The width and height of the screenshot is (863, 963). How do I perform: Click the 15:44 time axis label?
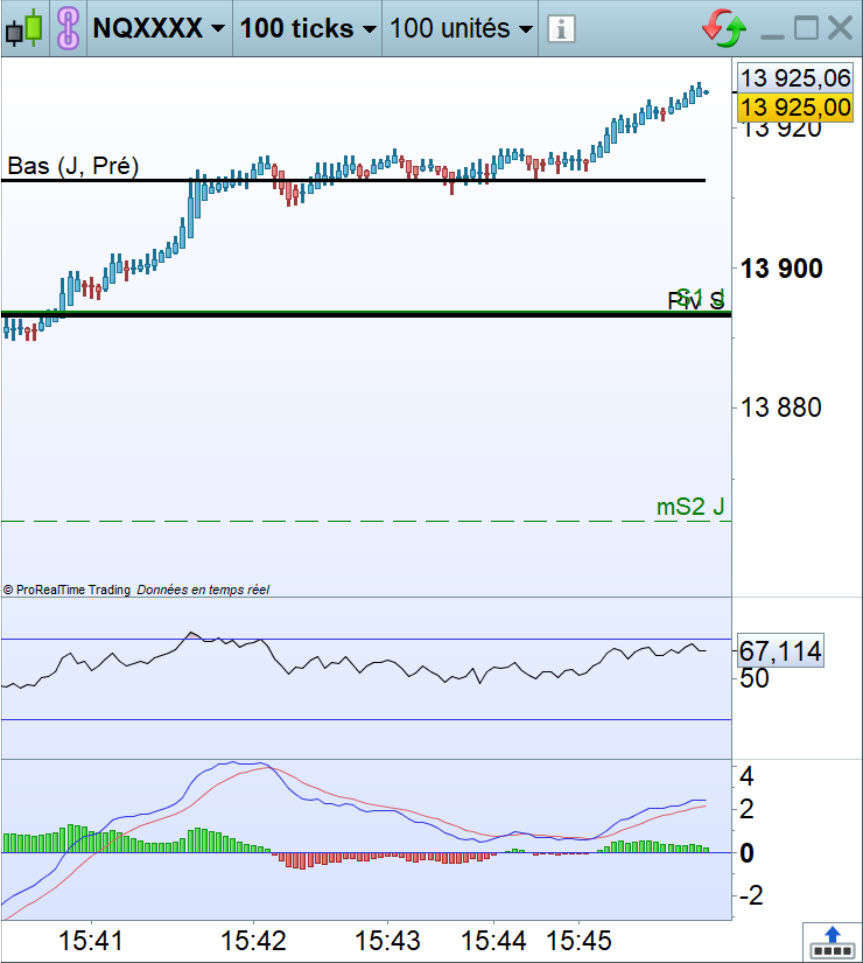click(493, 941)
